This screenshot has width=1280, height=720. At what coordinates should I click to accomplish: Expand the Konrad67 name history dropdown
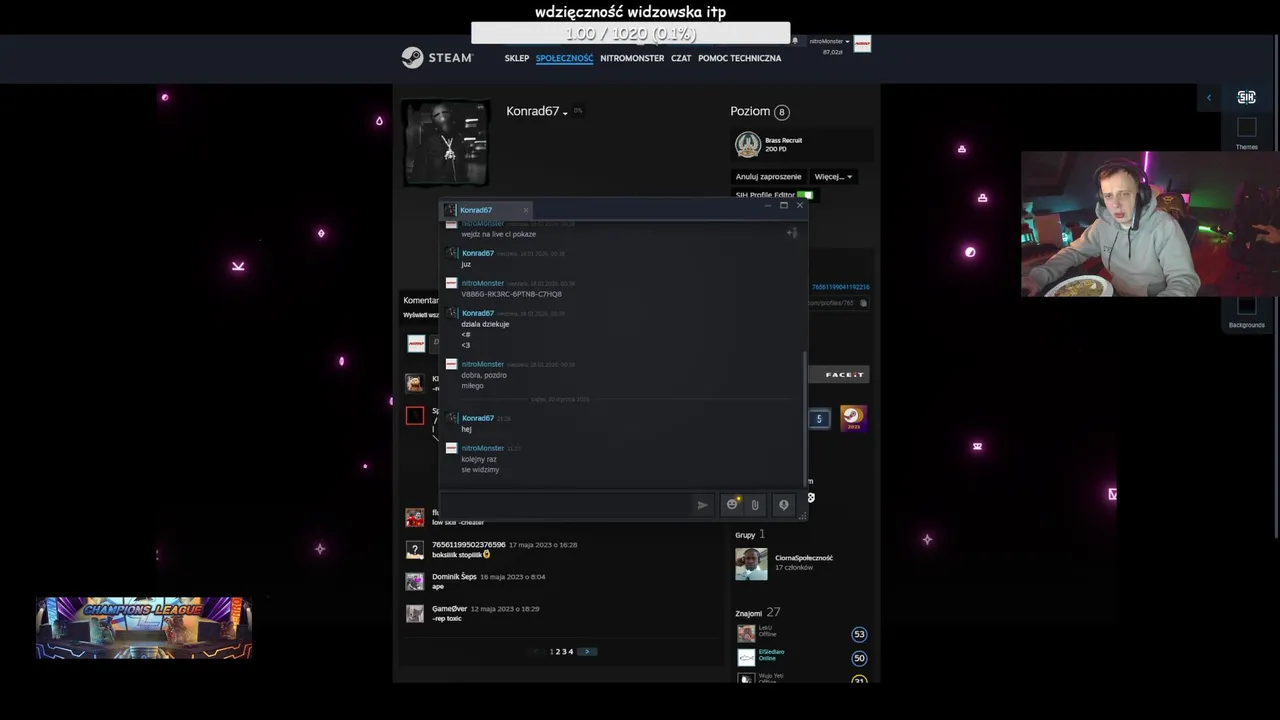pyautogui.click(x=565, y=113)
